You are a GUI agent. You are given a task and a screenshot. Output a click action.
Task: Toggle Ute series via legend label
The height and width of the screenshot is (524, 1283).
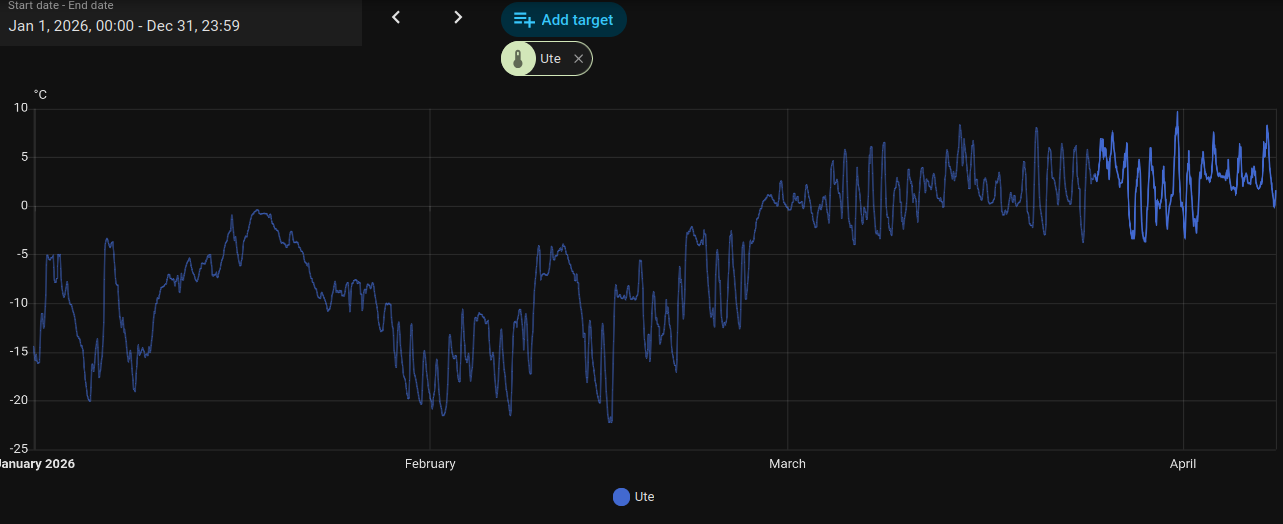point(645,497)
